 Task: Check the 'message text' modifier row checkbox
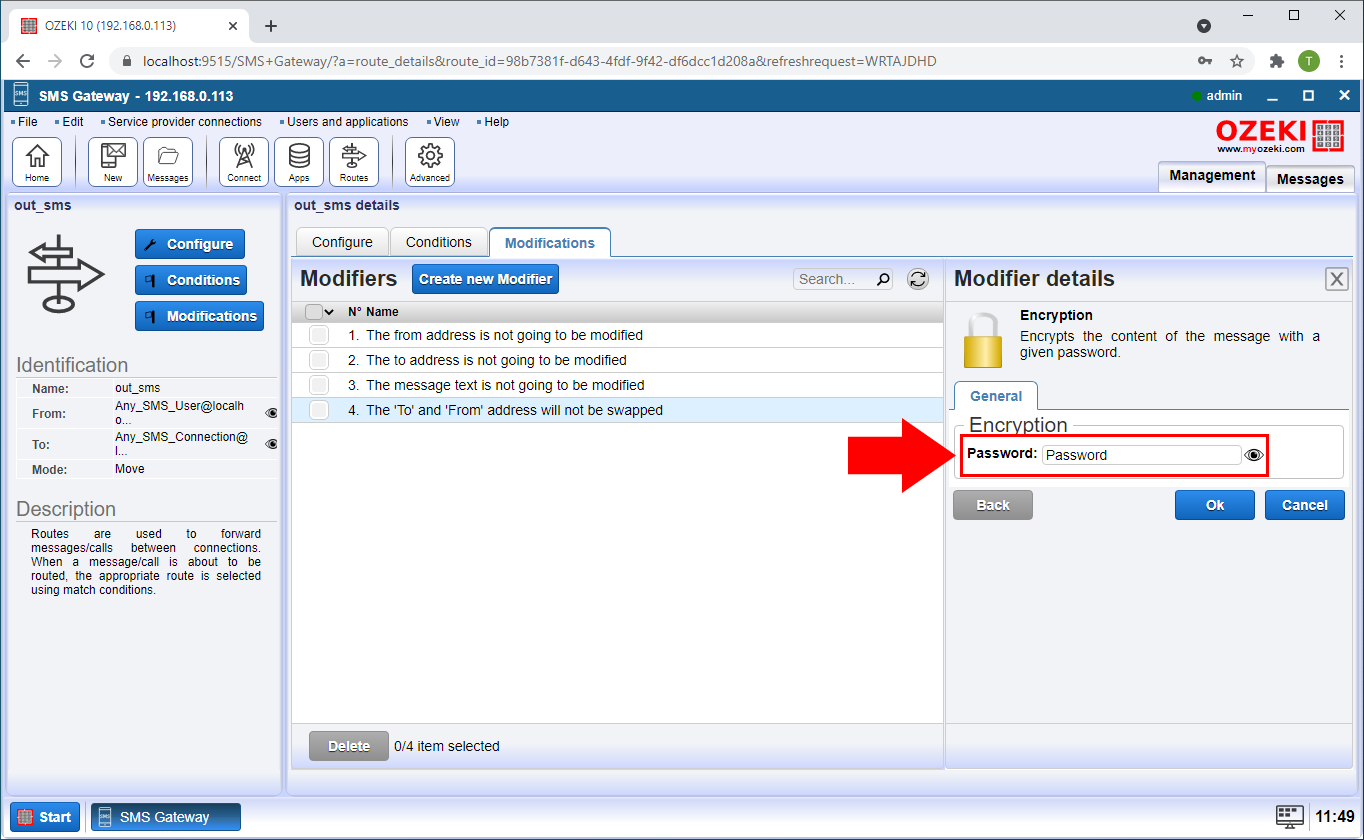tap(319, 385)
